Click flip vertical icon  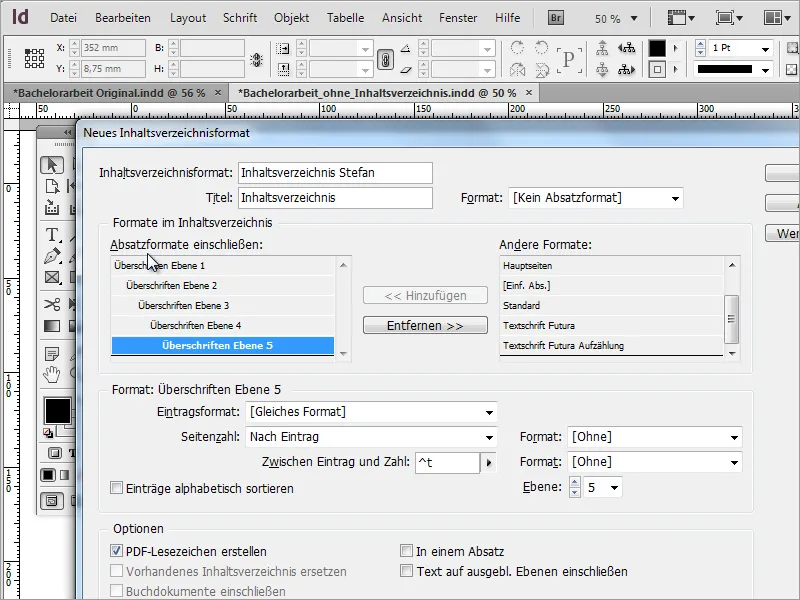click(x=541, y=69)
